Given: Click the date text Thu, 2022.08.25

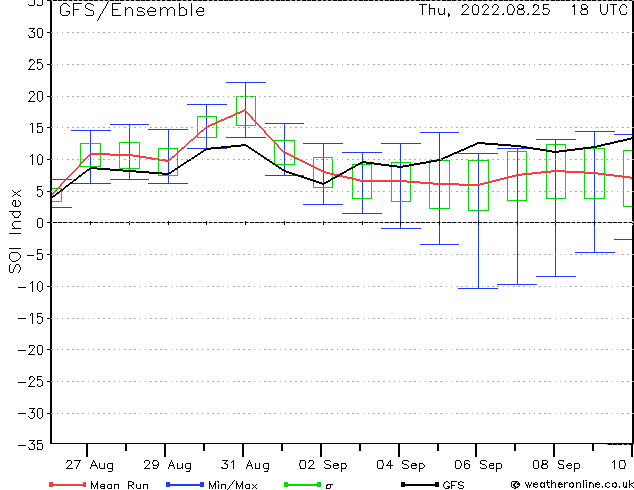Looking at the screenshot, I should click(484, 10).
